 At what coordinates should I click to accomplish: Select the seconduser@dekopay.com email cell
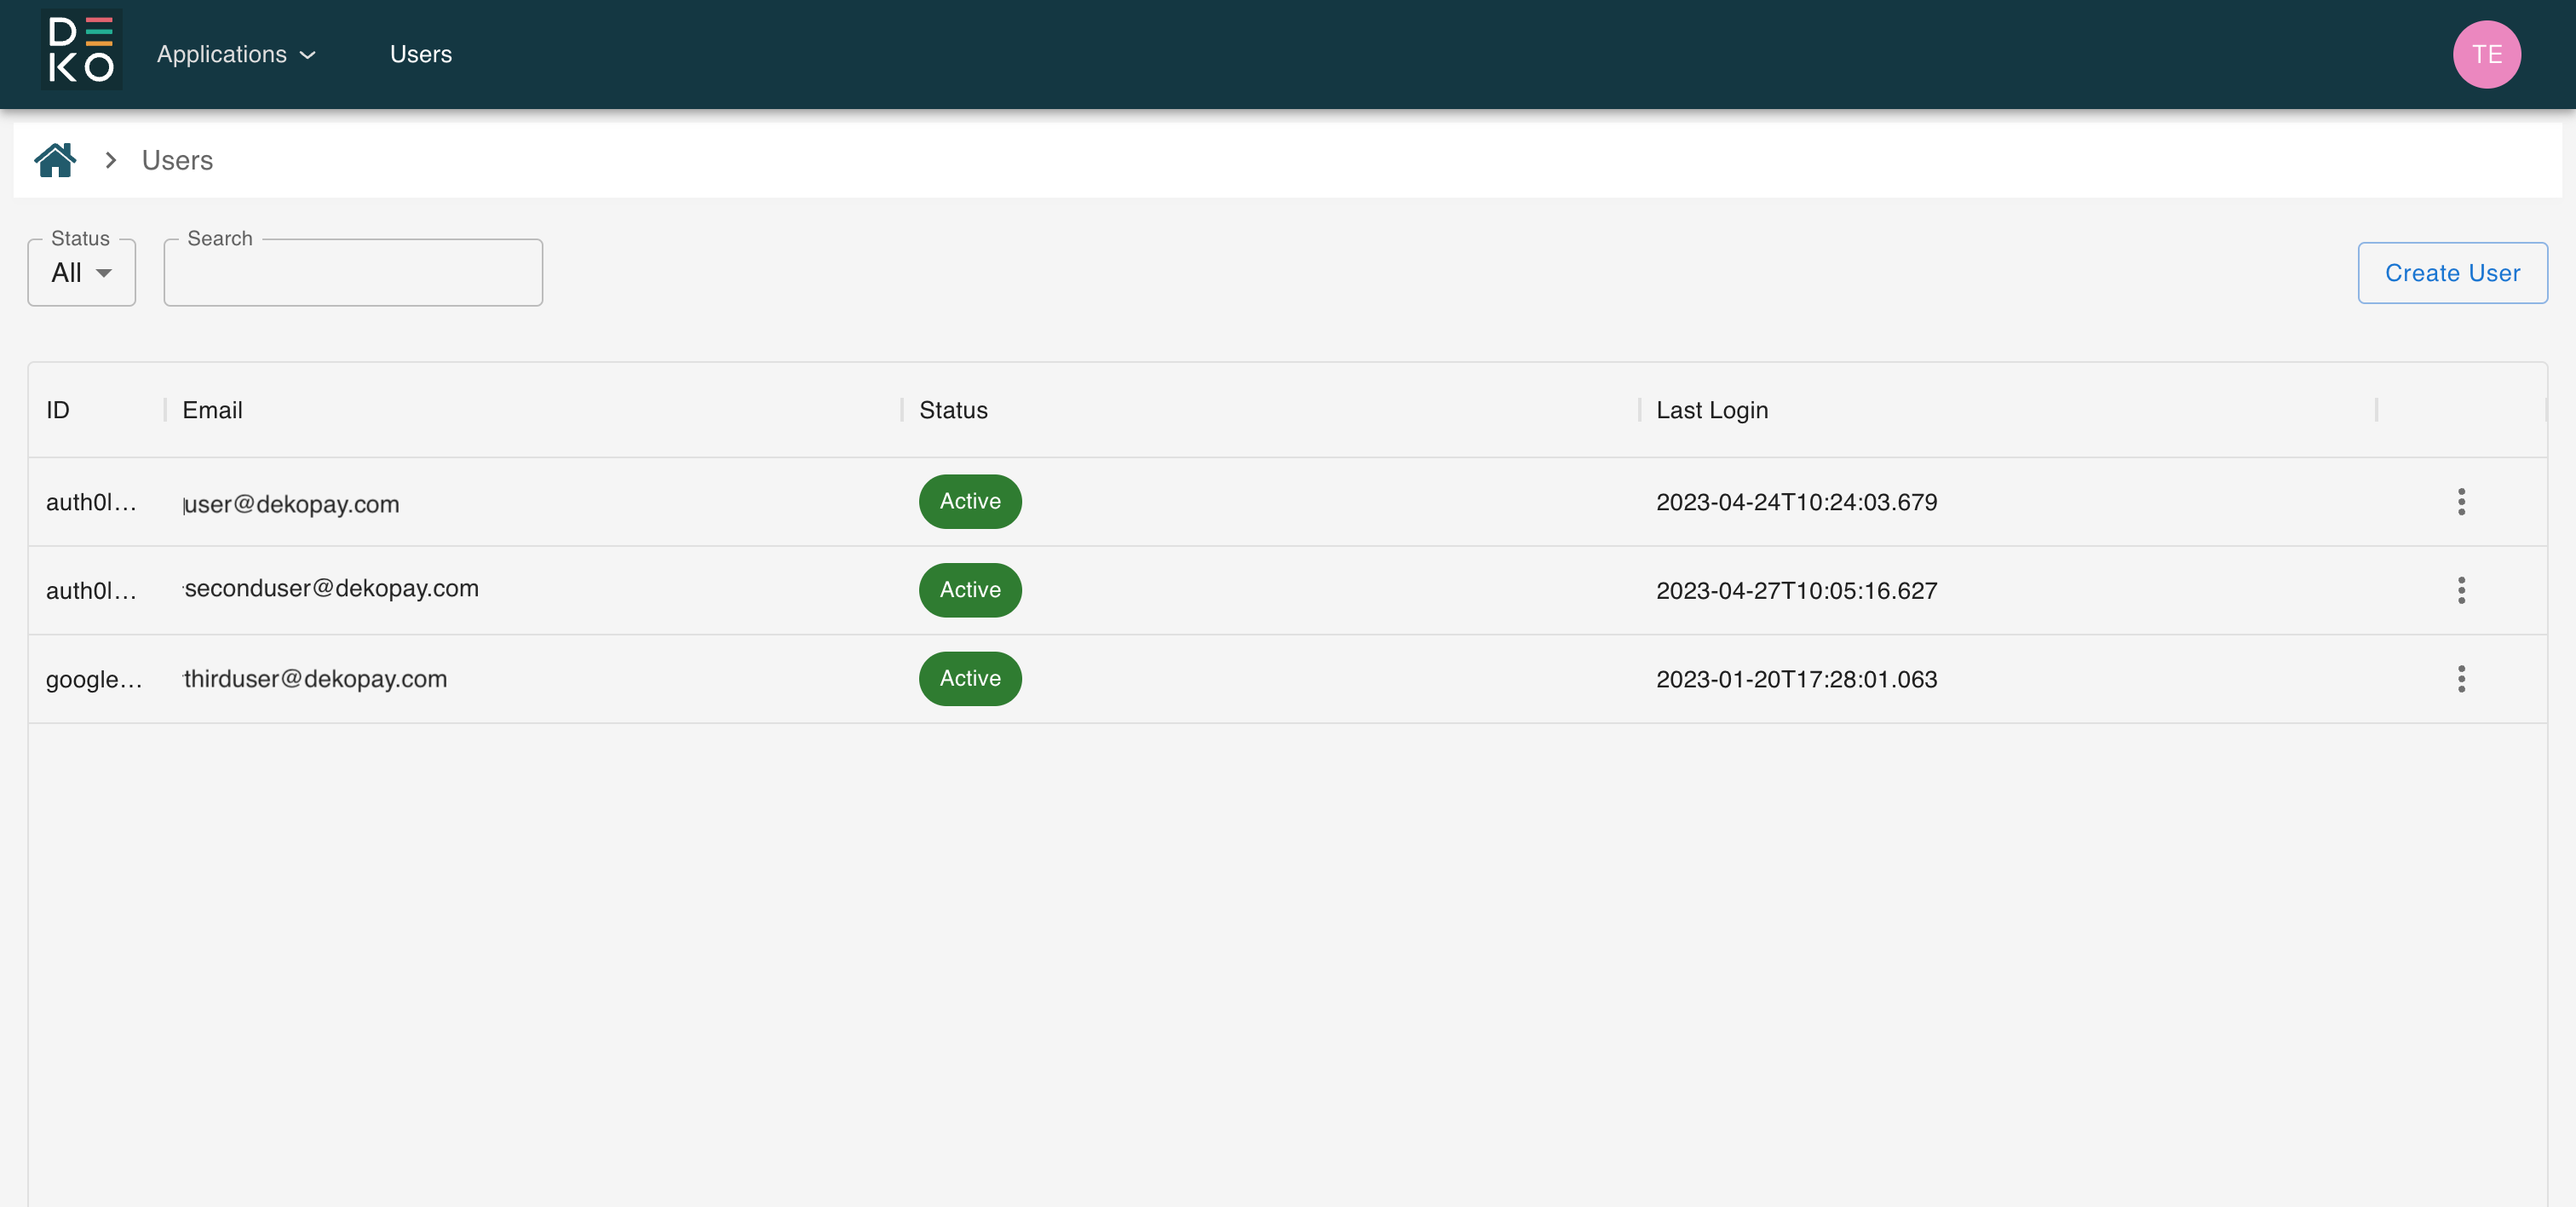click(331, 589)
